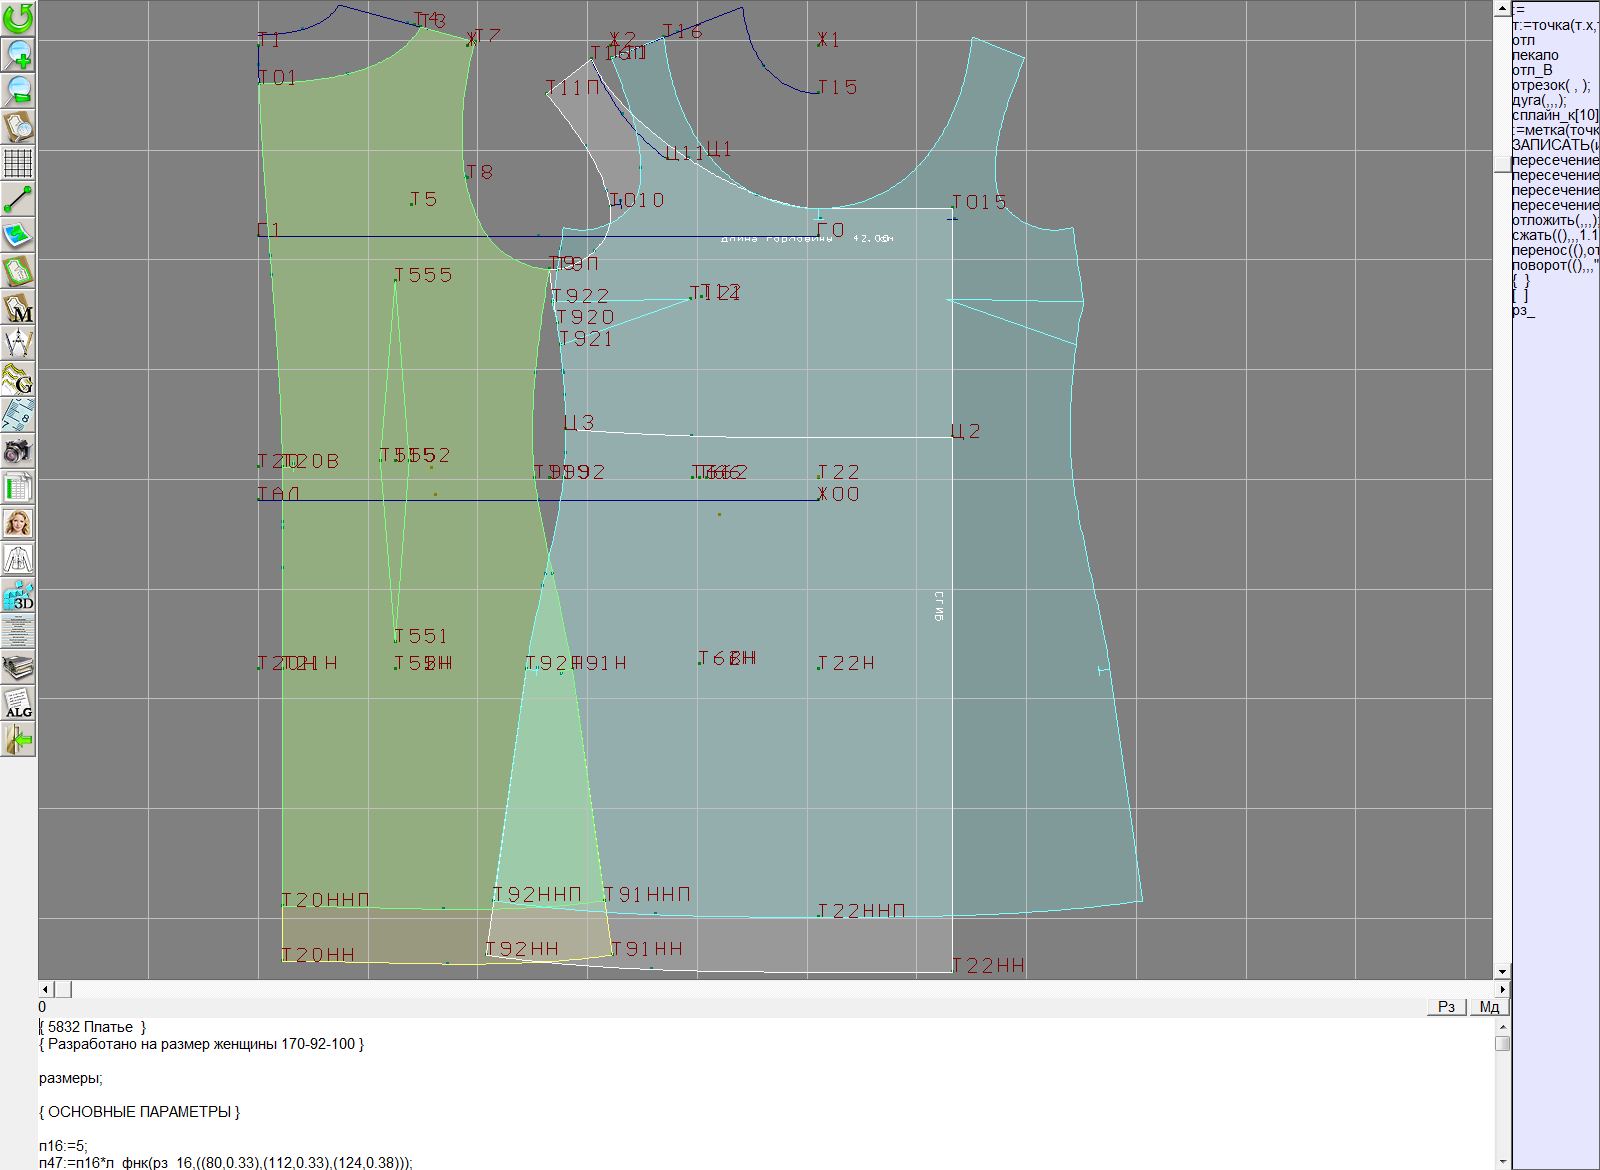Select the zoom in magnifier tool

tap(18, 54)
